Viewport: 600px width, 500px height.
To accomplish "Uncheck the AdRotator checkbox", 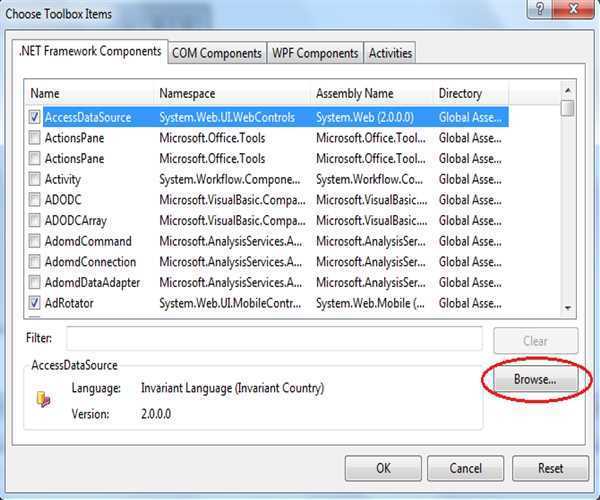I will click(x=35, y=303).
